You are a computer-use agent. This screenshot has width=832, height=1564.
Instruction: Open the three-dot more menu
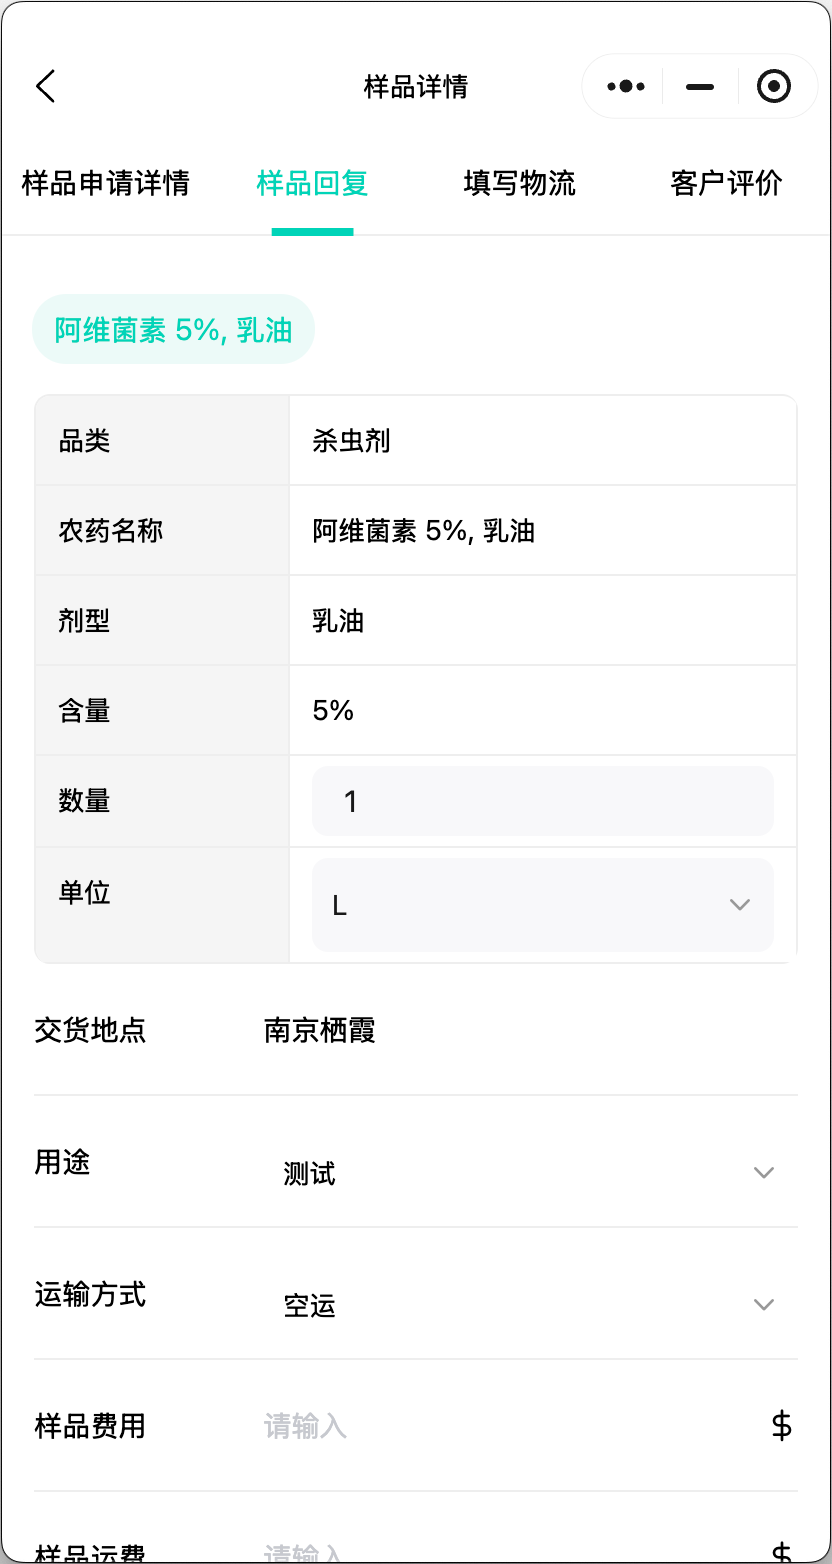click(x=626, y=86)
